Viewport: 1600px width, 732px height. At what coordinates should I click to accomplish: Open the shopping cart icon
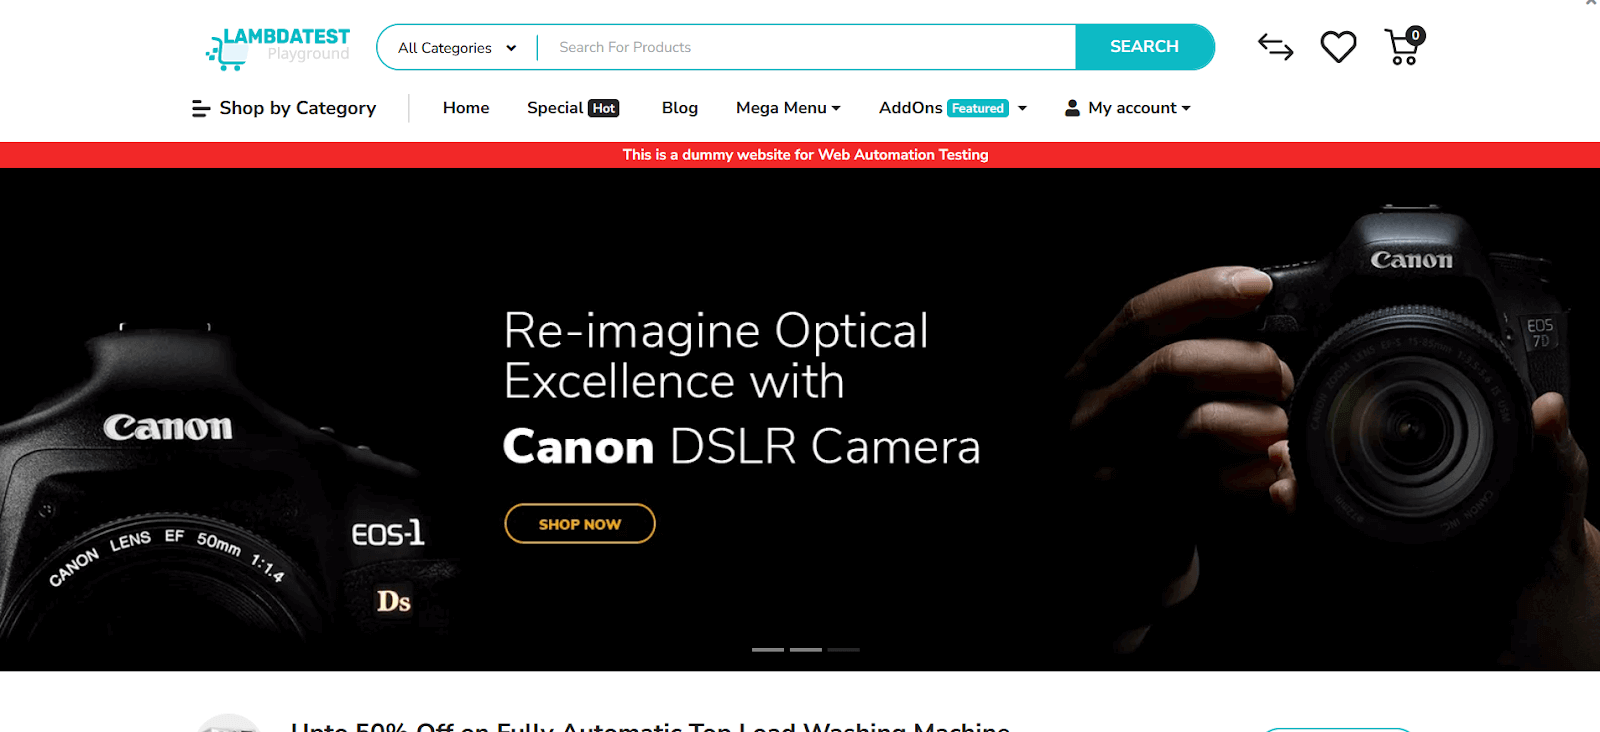[x=1403, y=47]
